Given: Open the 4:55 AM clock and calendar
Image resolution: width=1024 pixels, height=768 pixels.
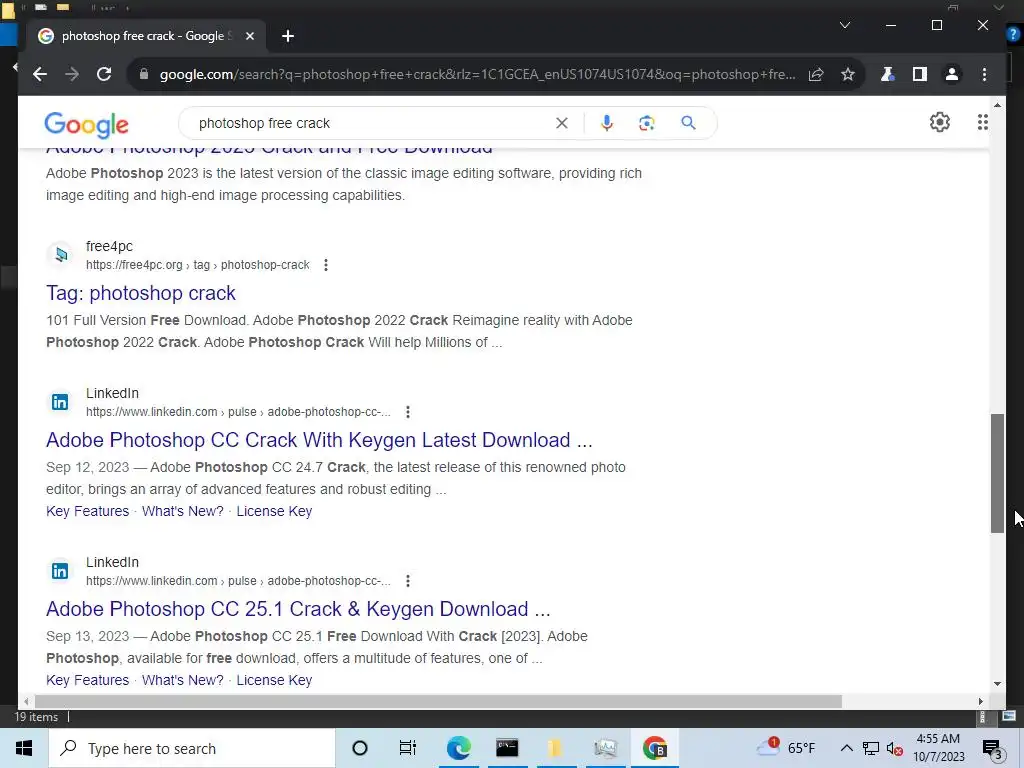Looking at the screenshot, I should (938, 748).
